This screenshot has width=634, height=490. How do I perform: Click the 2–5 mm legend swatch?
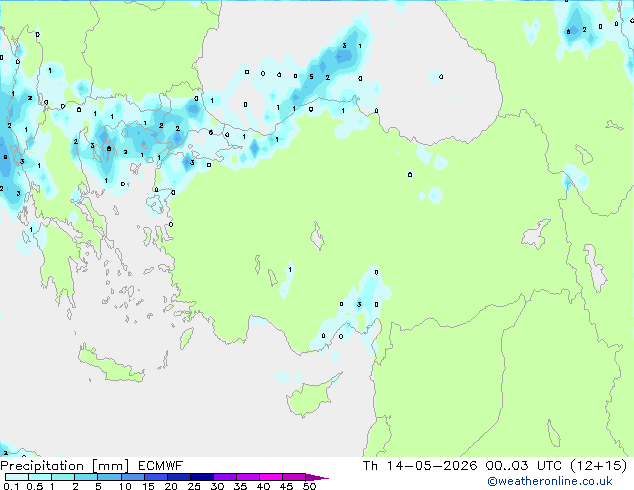pyautogui.click(x=86, y=477)
